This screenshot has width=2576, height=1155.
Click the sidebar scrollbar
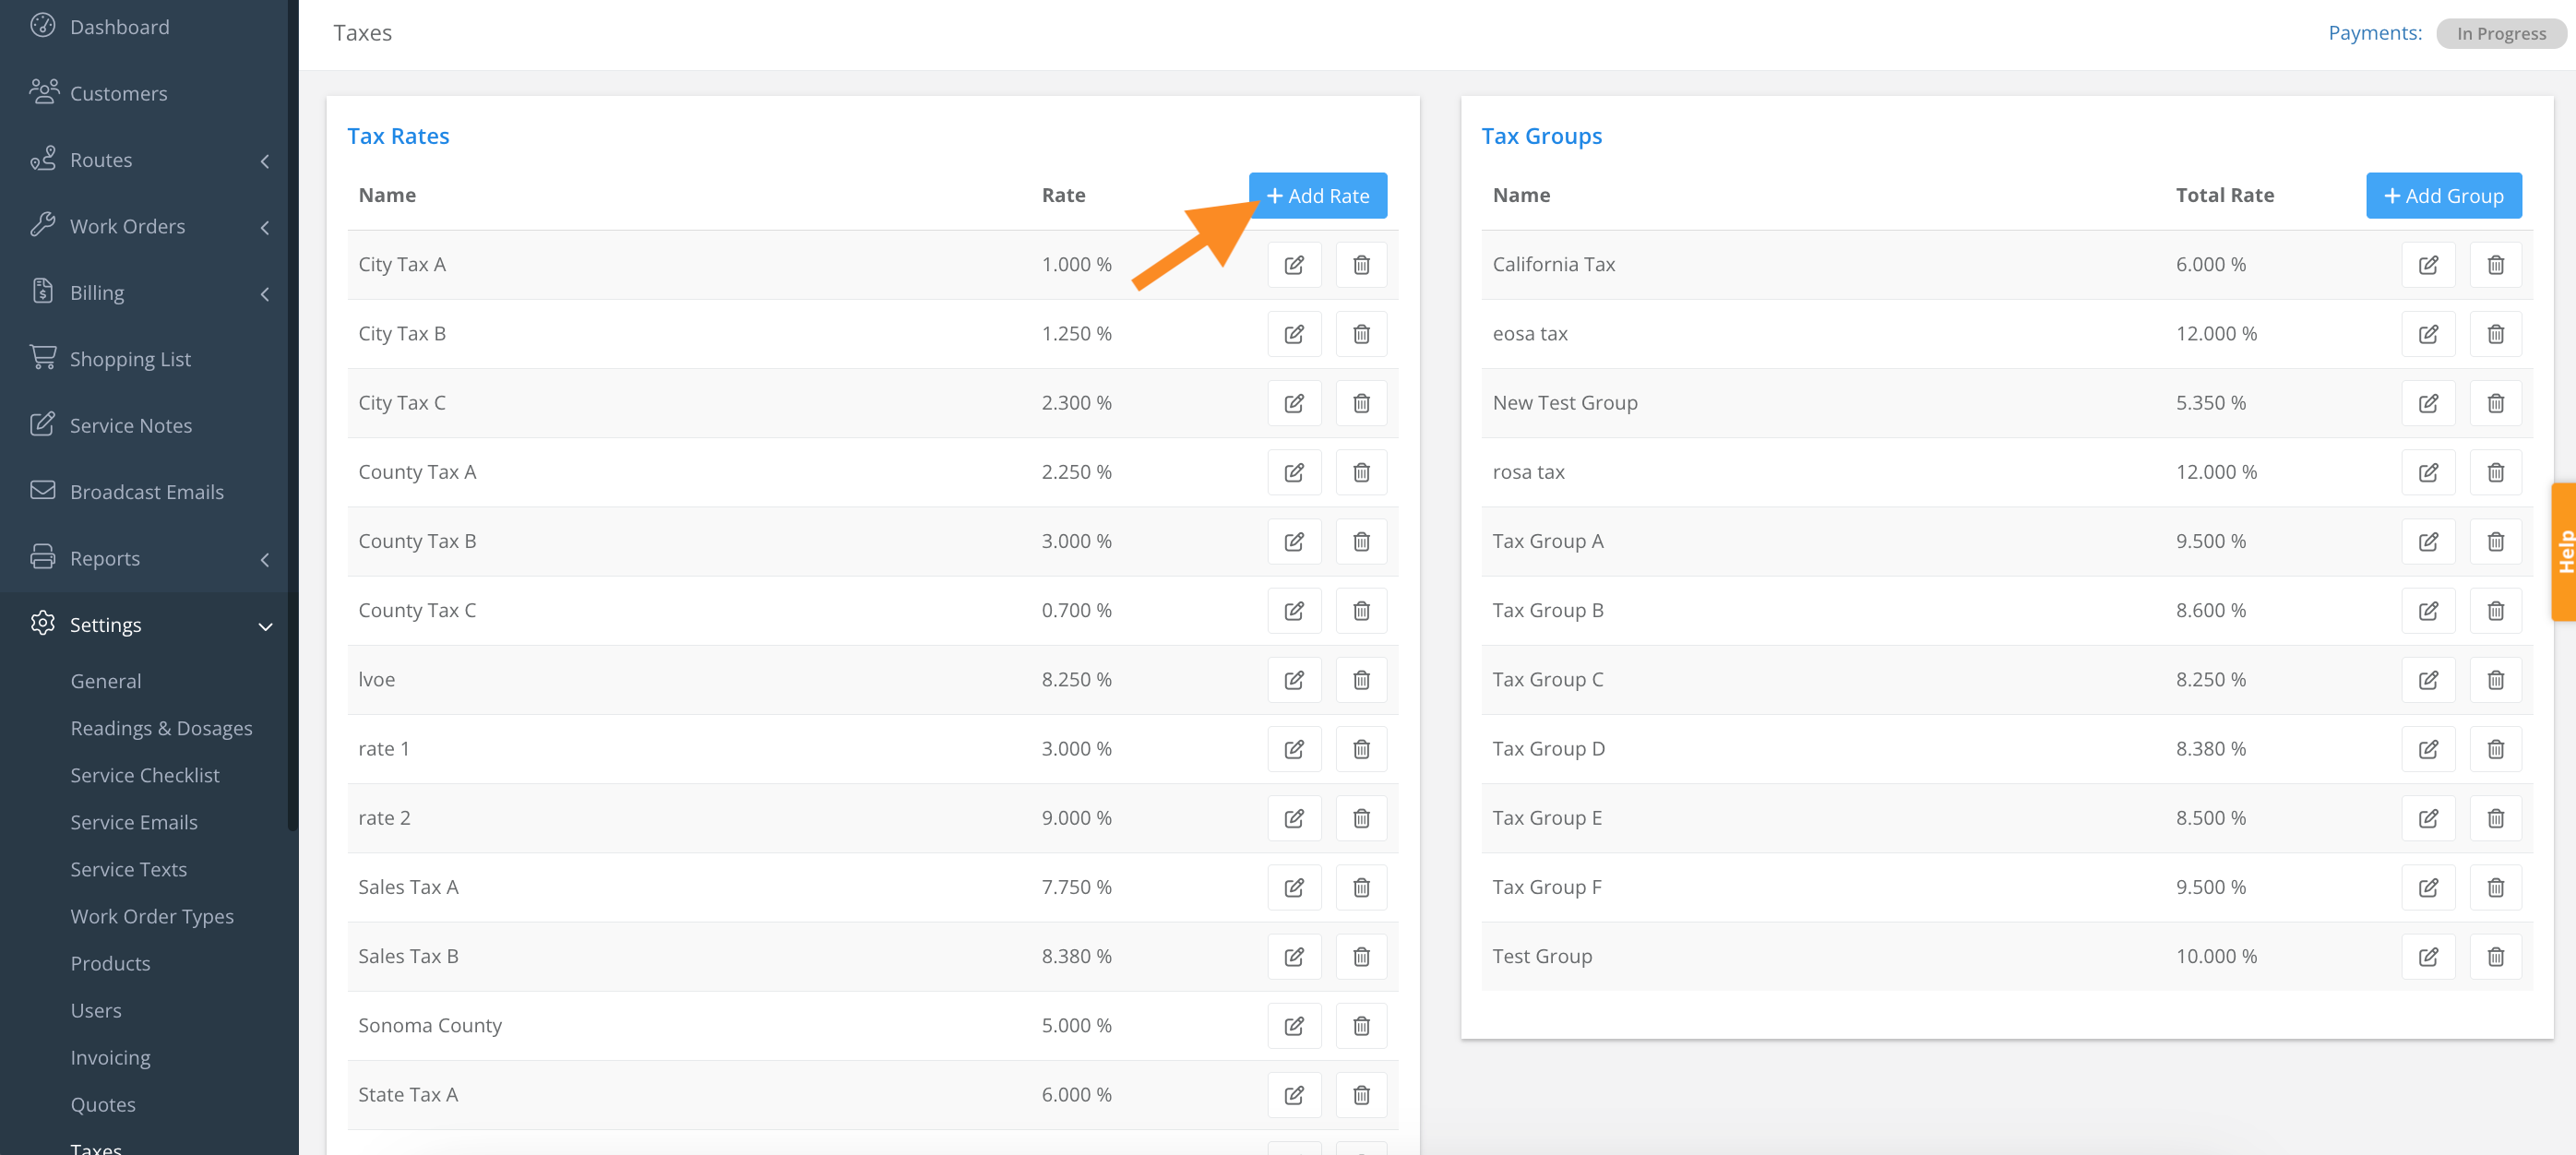(292, 415)
